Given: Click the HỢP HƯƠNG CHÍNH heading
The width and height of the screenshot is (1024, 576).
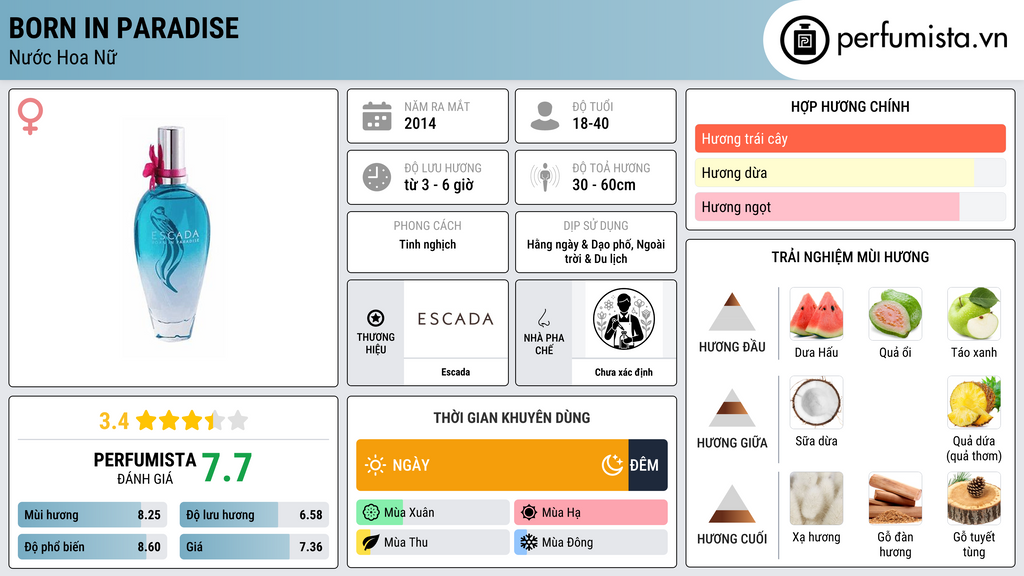Looking at the screenshot, I should [850, 106].
